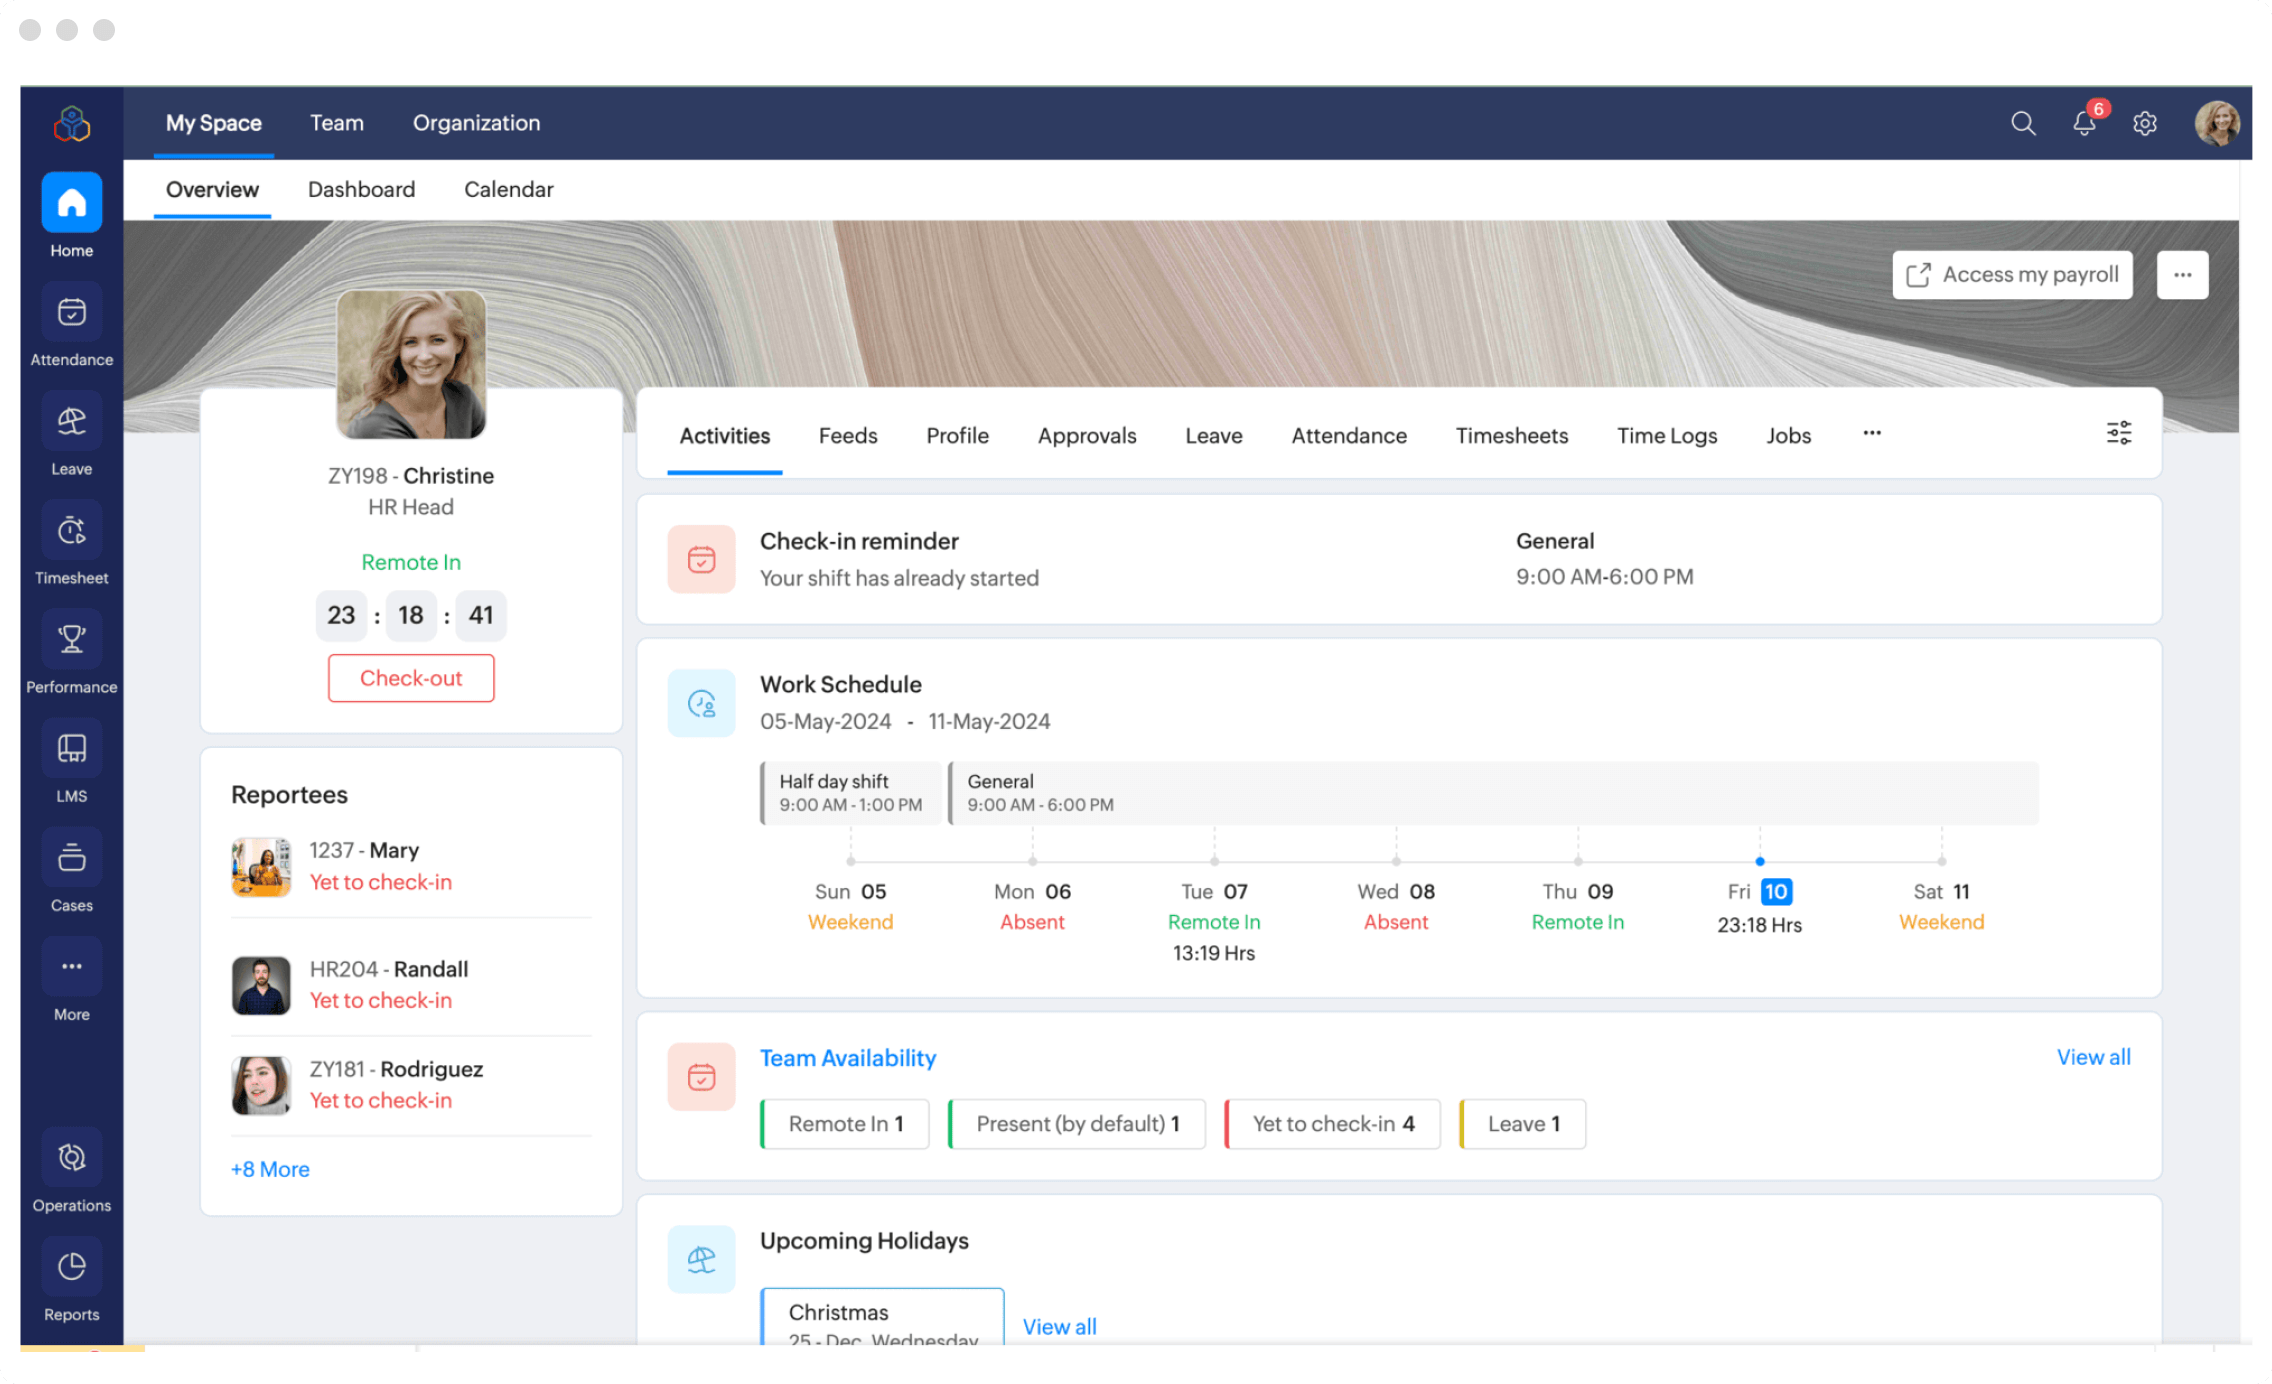This screenshot has width=2272, height=1384.
Task: Switch to the Calendar tab
Action: 508,190
